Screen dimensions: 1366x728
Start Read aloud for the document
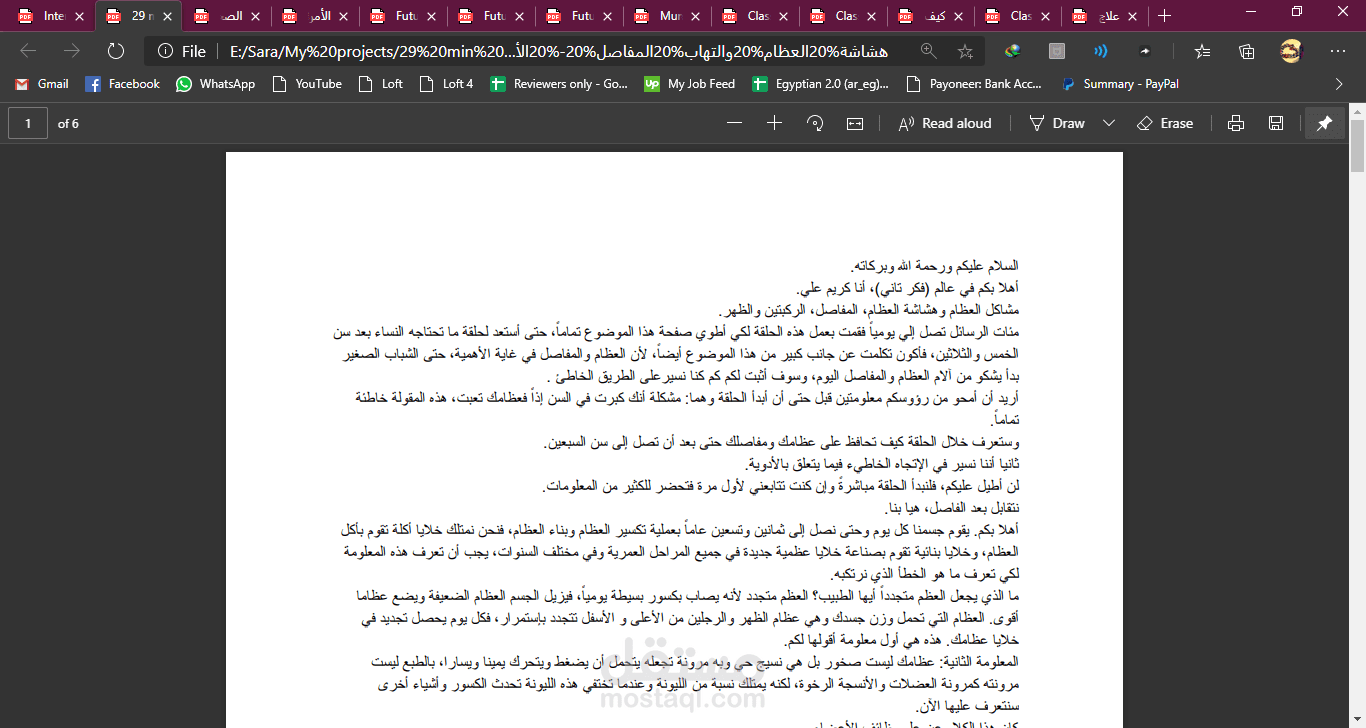pyautogui.click(x=945, y=122)
